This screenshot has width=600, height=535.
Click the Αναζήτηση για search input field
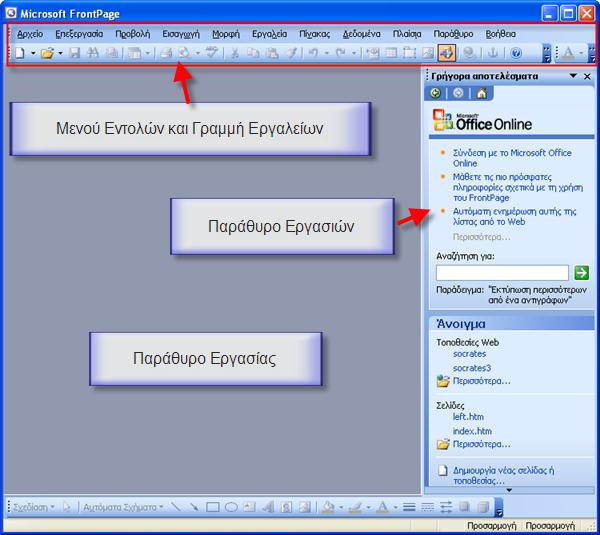502,273
